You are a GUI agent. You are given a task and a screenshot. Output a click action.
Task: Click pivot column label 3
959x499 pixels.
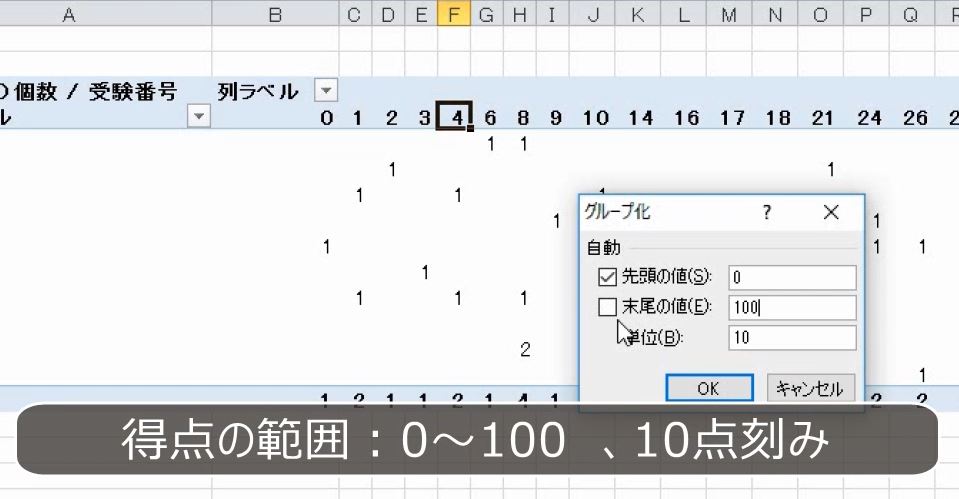click(425, 117)
